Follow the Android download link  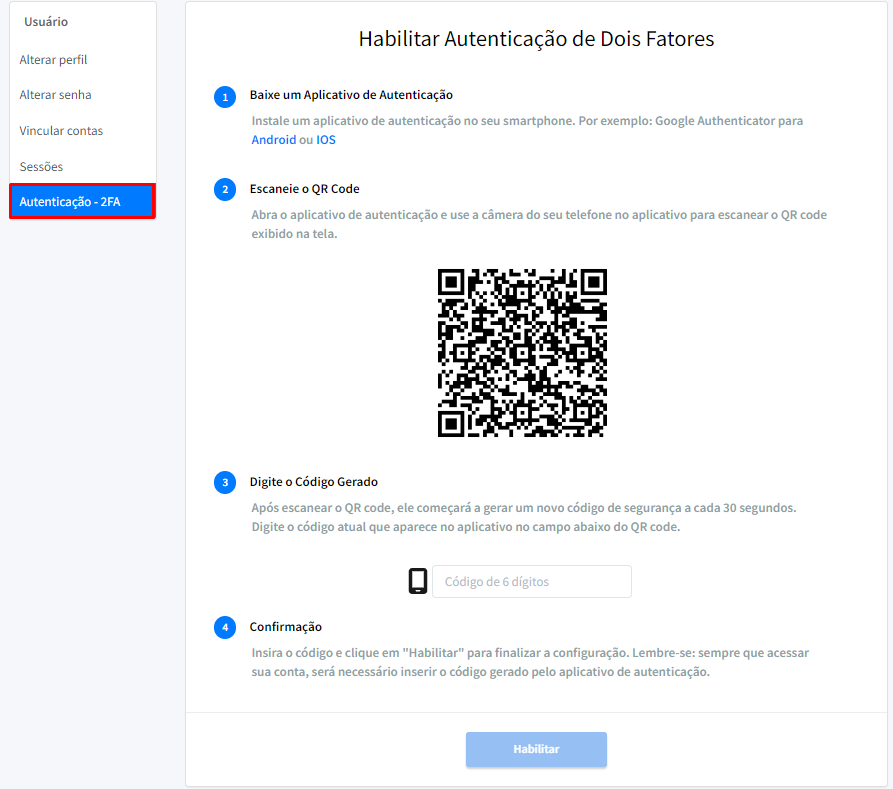274,140
